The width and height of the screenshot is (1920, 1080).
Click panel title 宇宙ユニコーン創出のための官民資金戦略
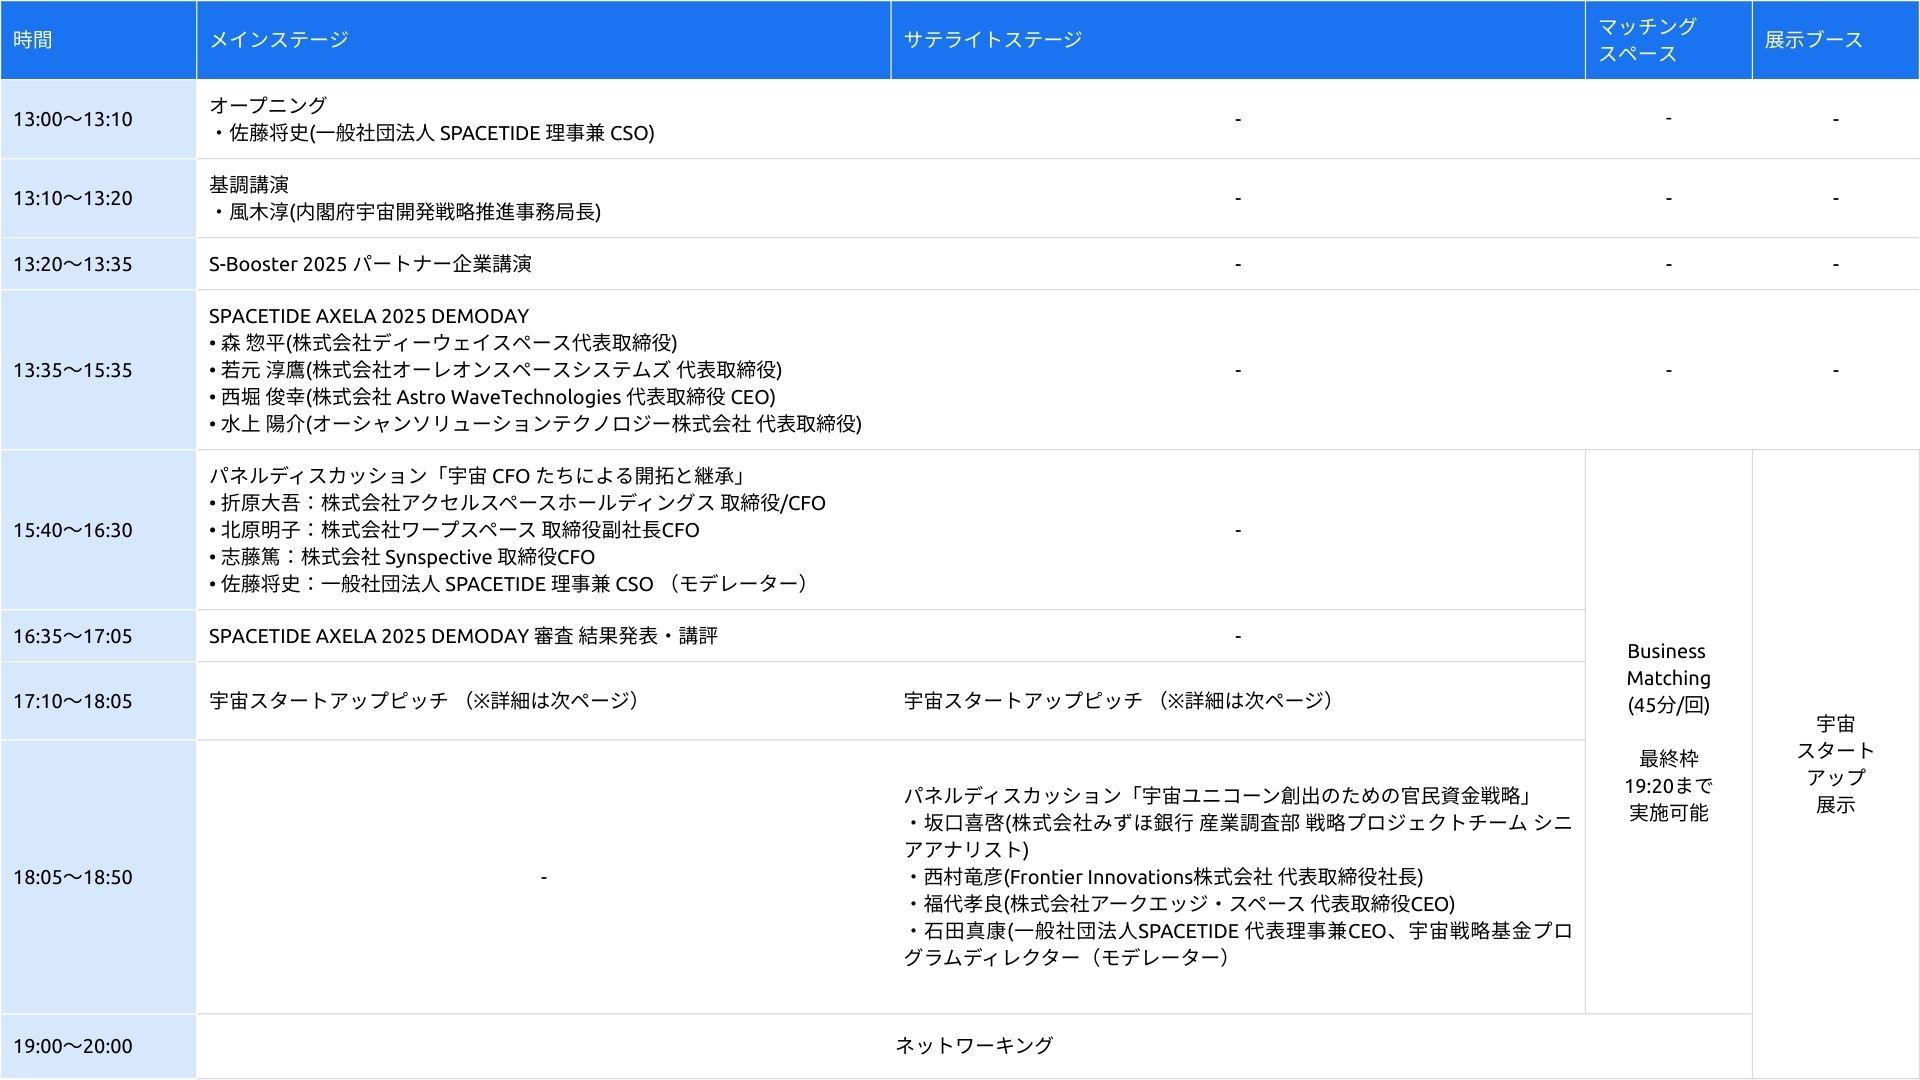coord(1219,796)
